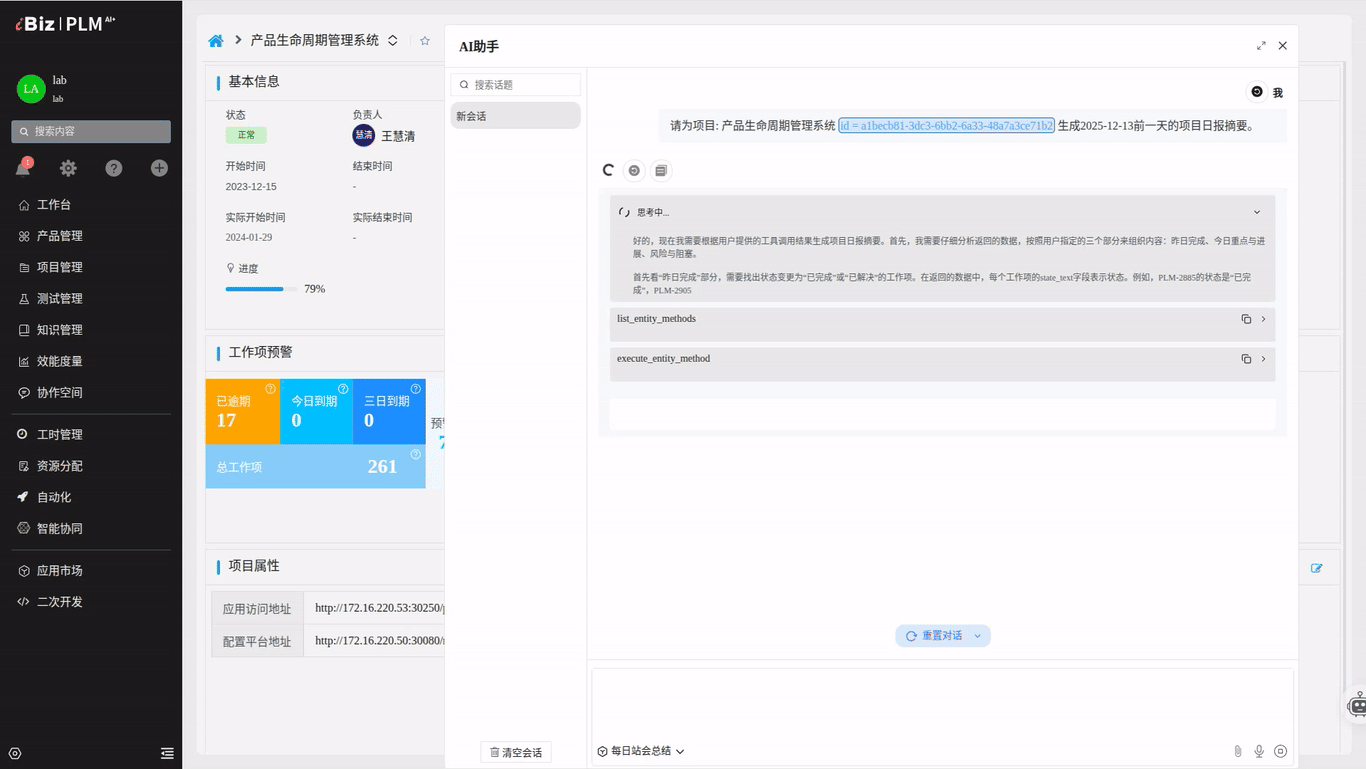Expand execute_entity_method tool call details

1262,358
